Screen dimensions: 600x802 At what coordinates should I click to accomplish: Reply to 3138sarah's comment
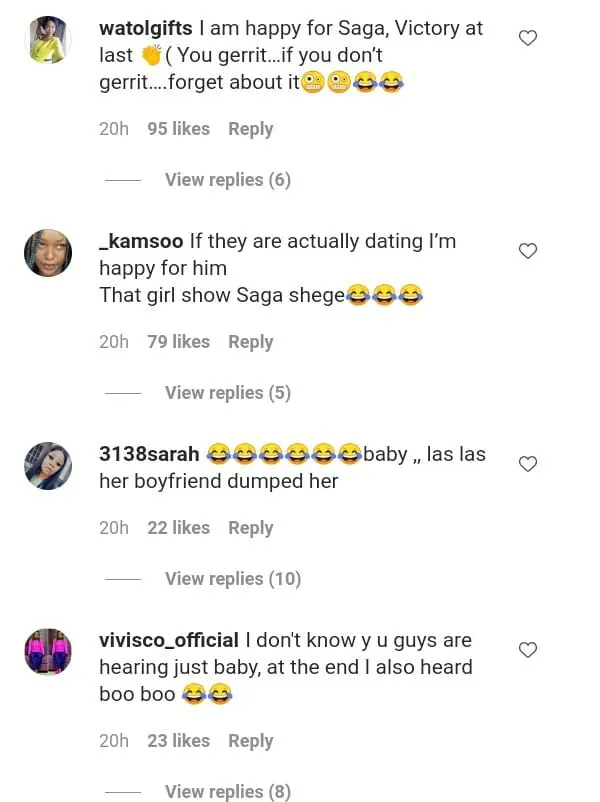tap(250, 528)
